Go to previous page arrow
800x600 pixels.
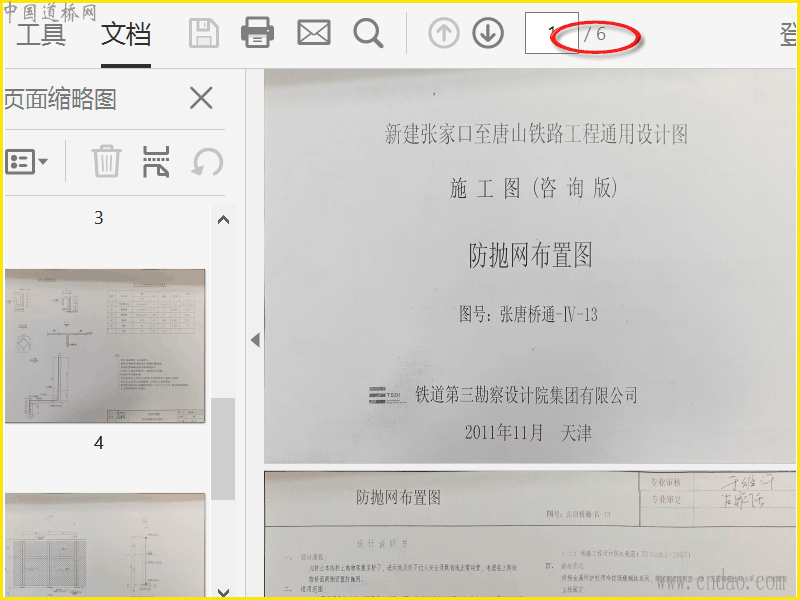443,33
